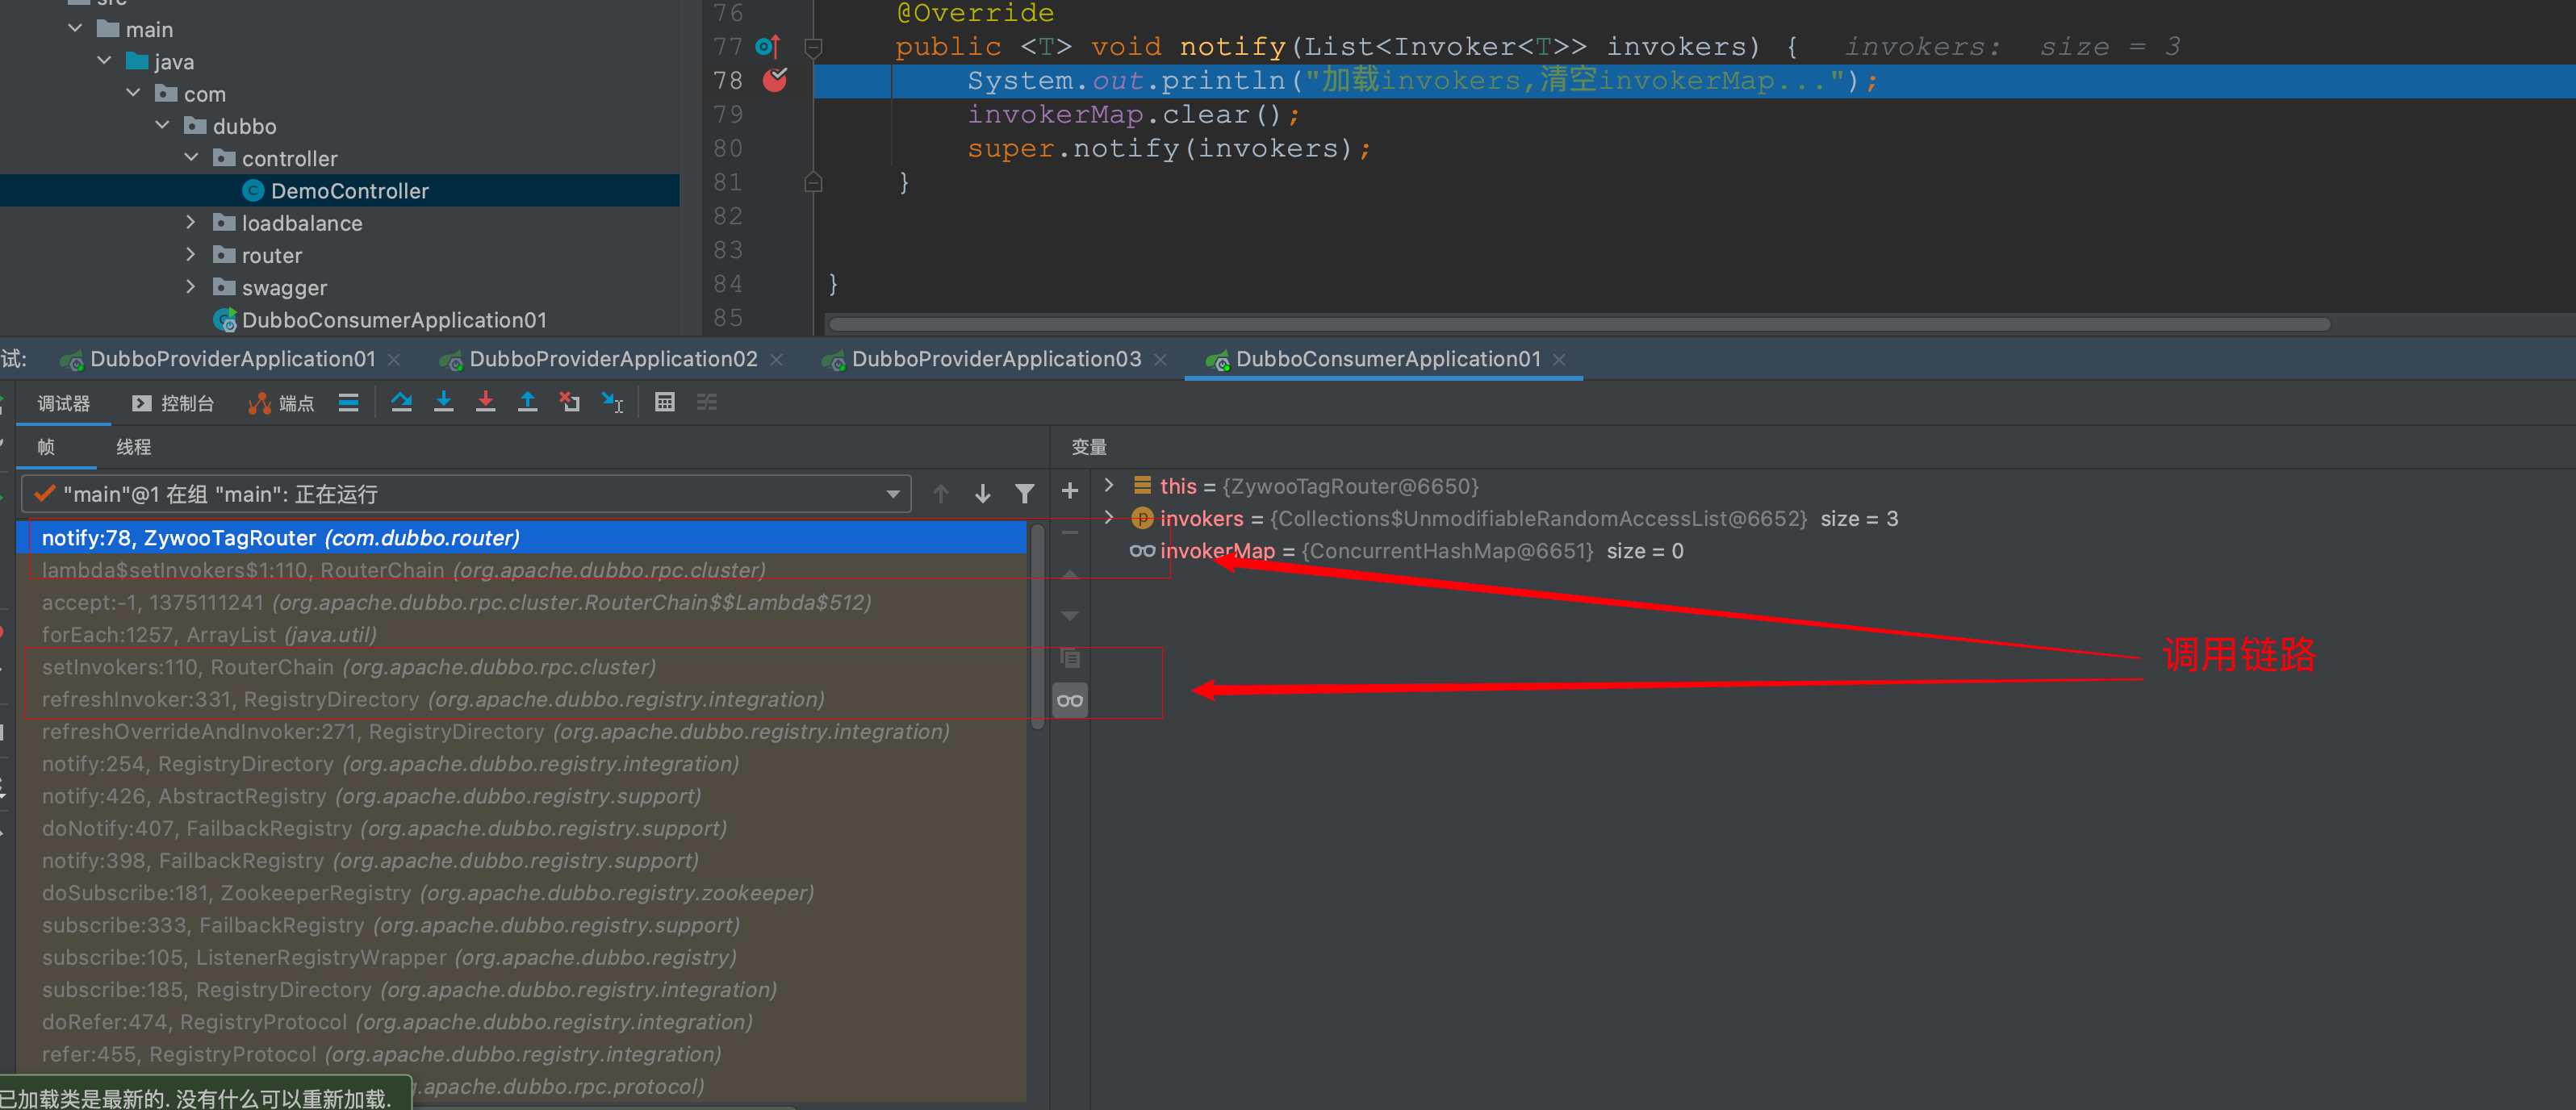Close the DubboProviderApplication01 tab
Image resolution: width=2576 pixels, height=1110 pixels.
click(394, 359)
